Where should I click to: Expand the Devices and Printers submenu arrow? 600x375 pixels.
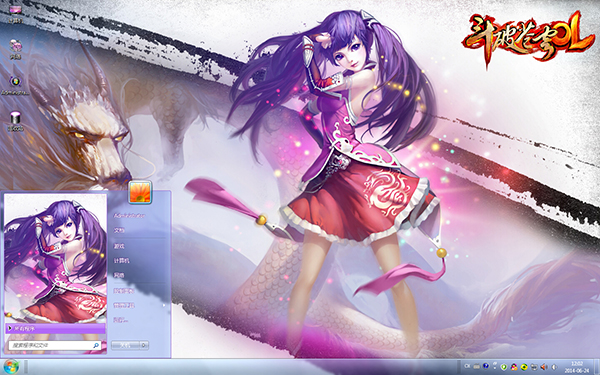(x=164, y=305)
